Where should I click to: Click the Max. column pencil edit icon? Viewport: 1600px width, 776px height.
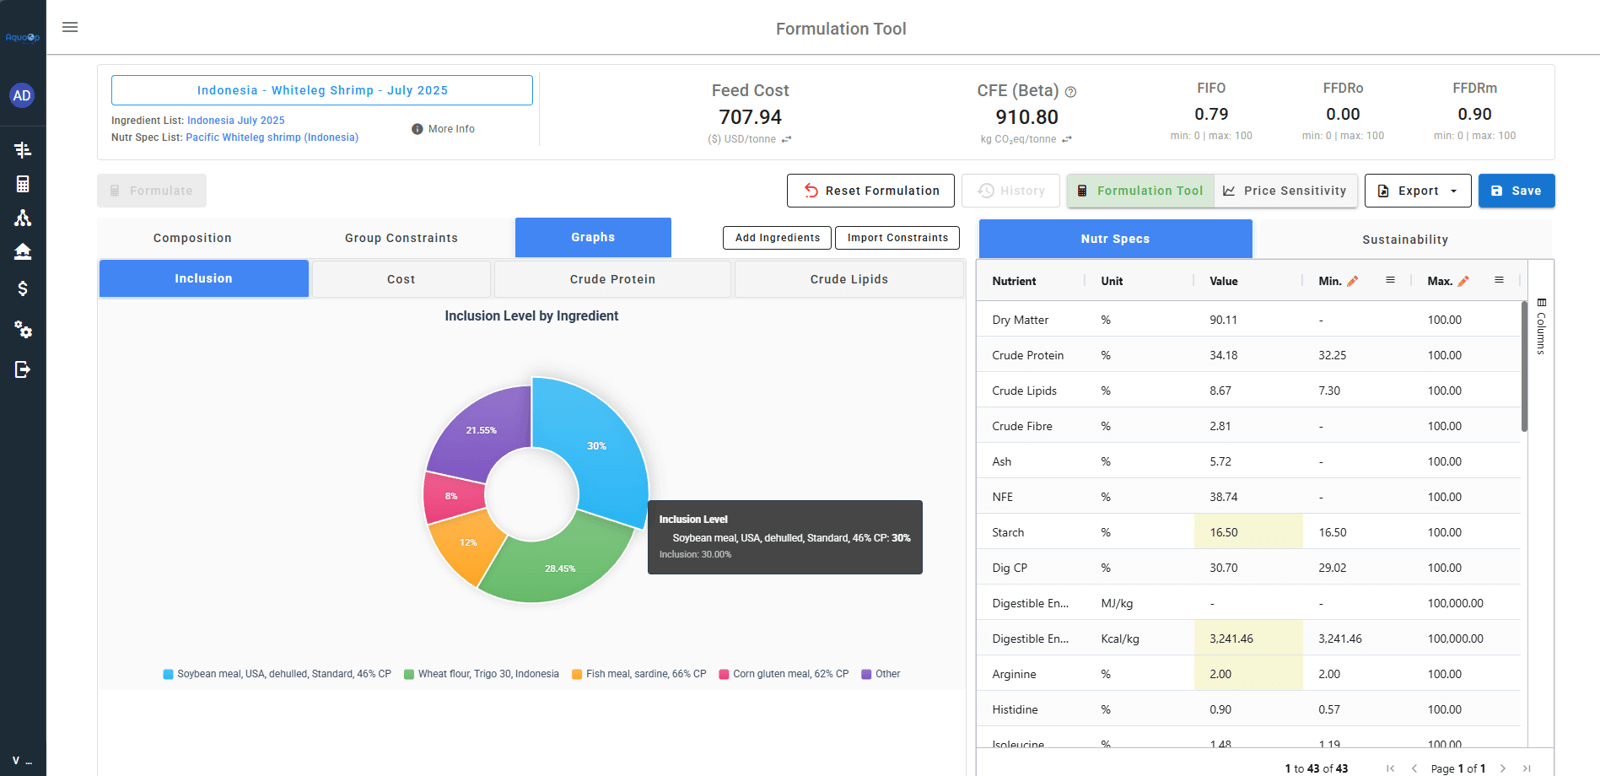(1463, 281)
